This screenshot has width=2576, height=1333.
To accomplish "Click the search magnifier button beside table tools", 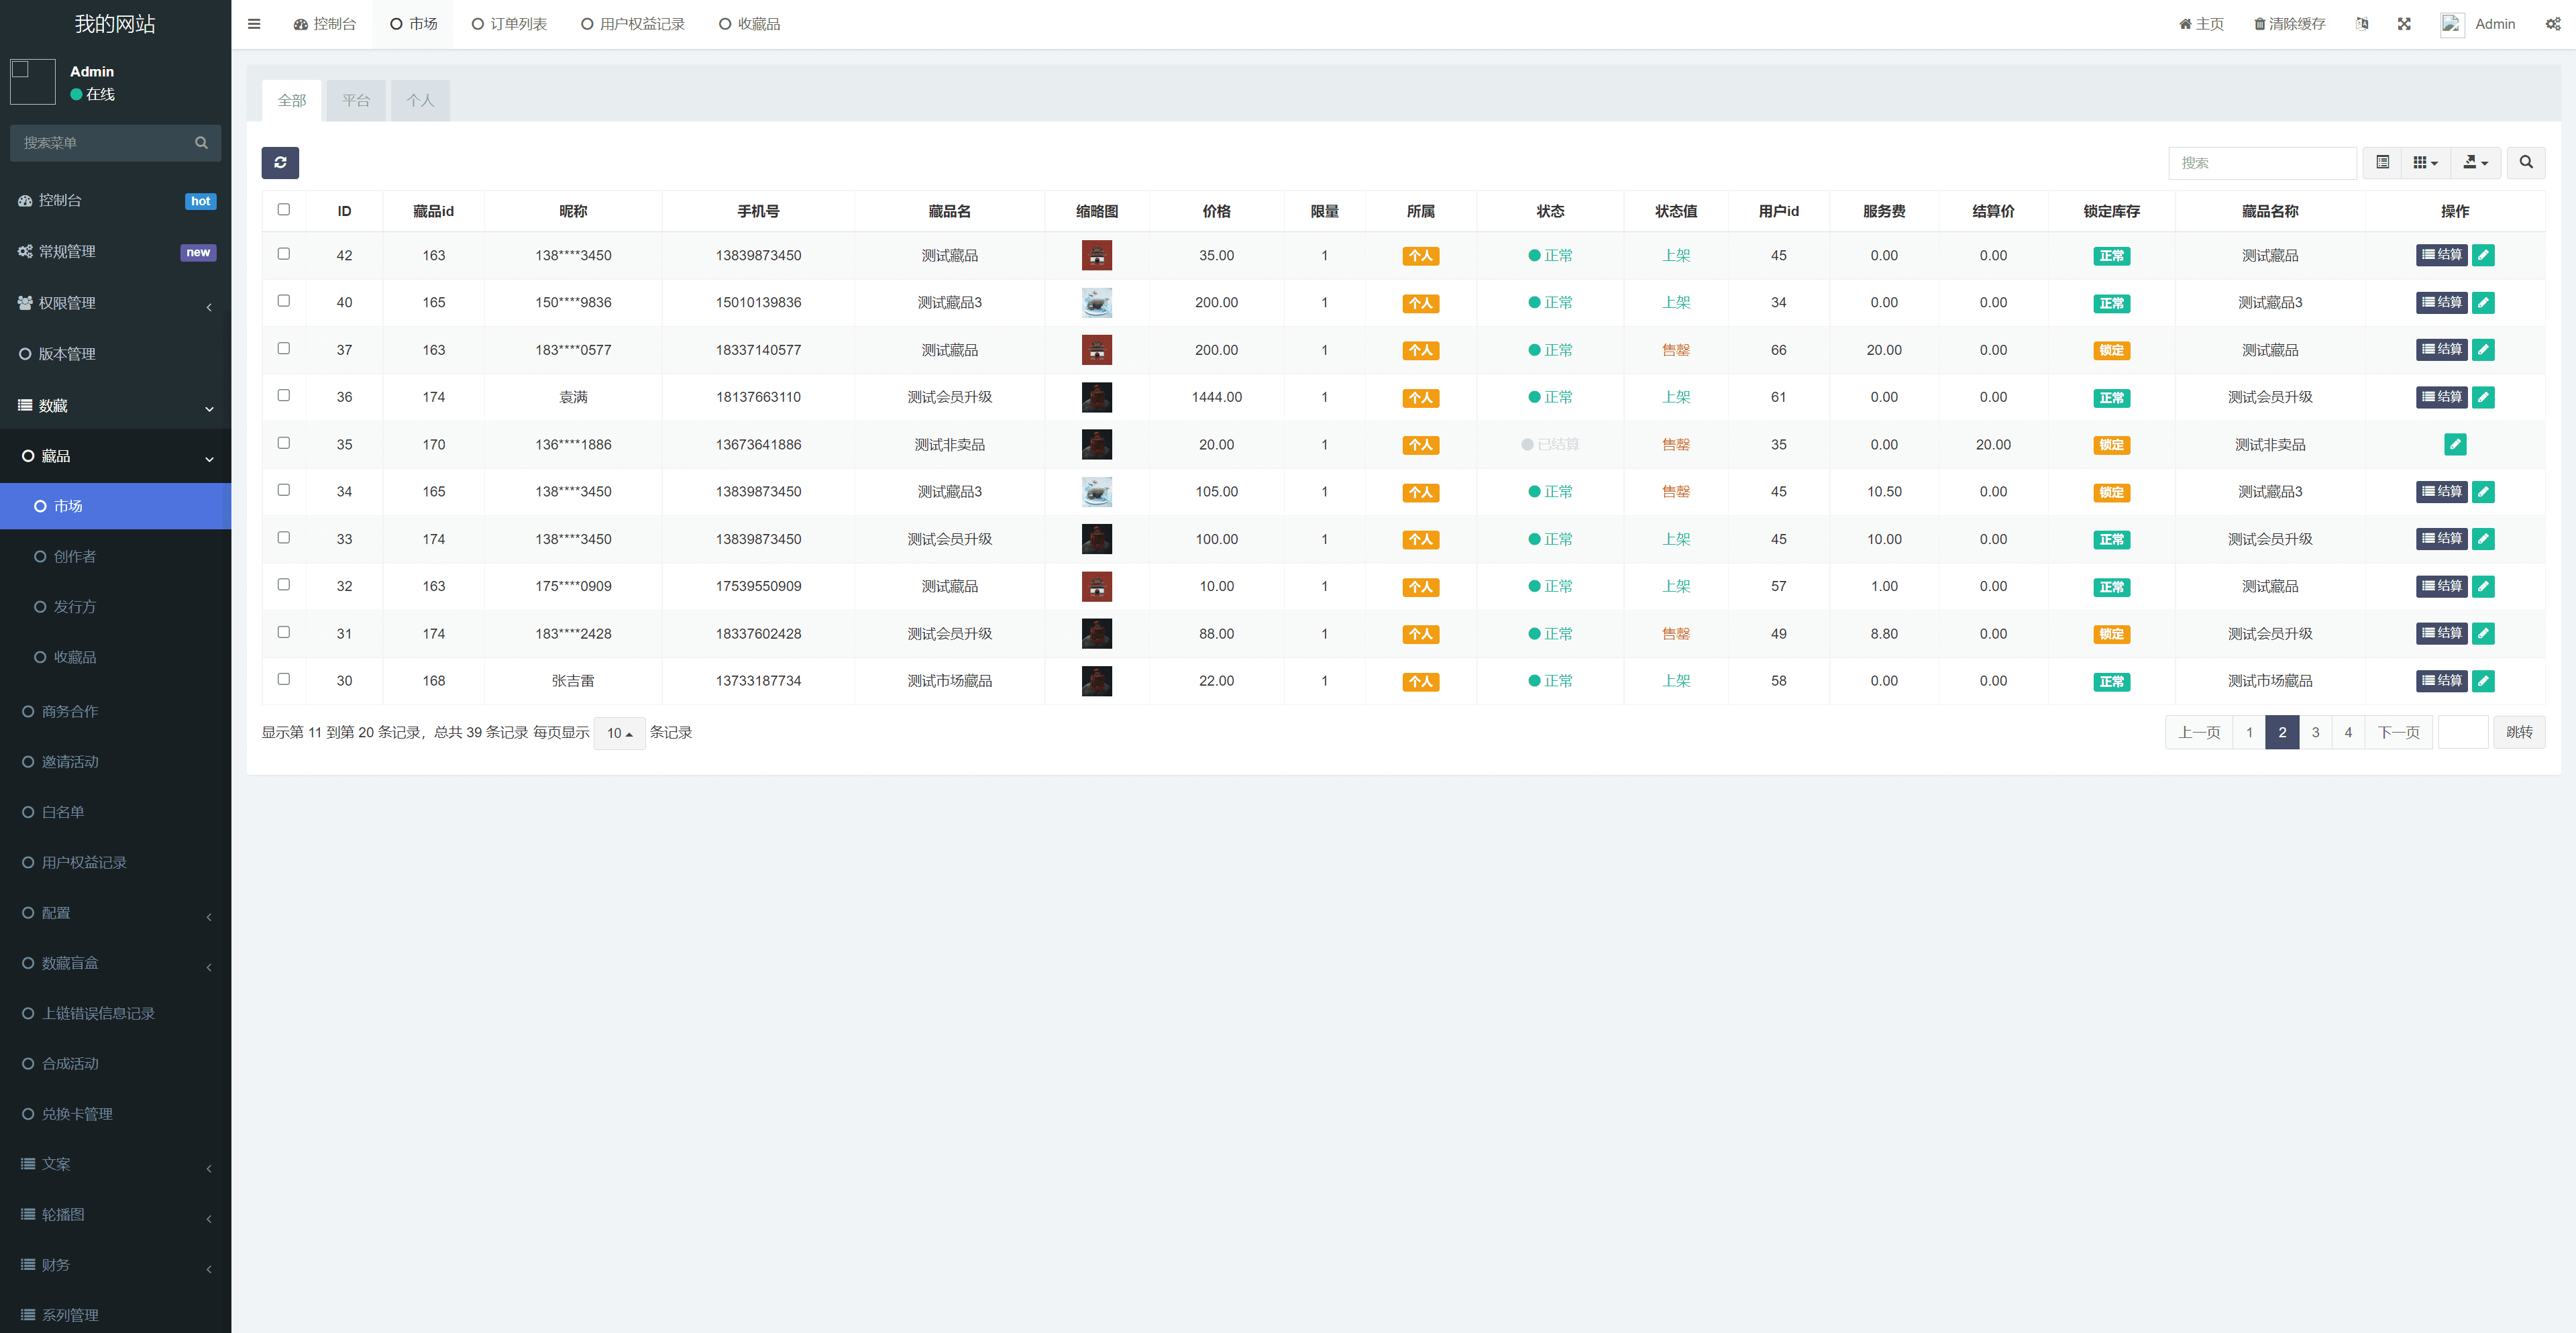I will point(2525,162).
